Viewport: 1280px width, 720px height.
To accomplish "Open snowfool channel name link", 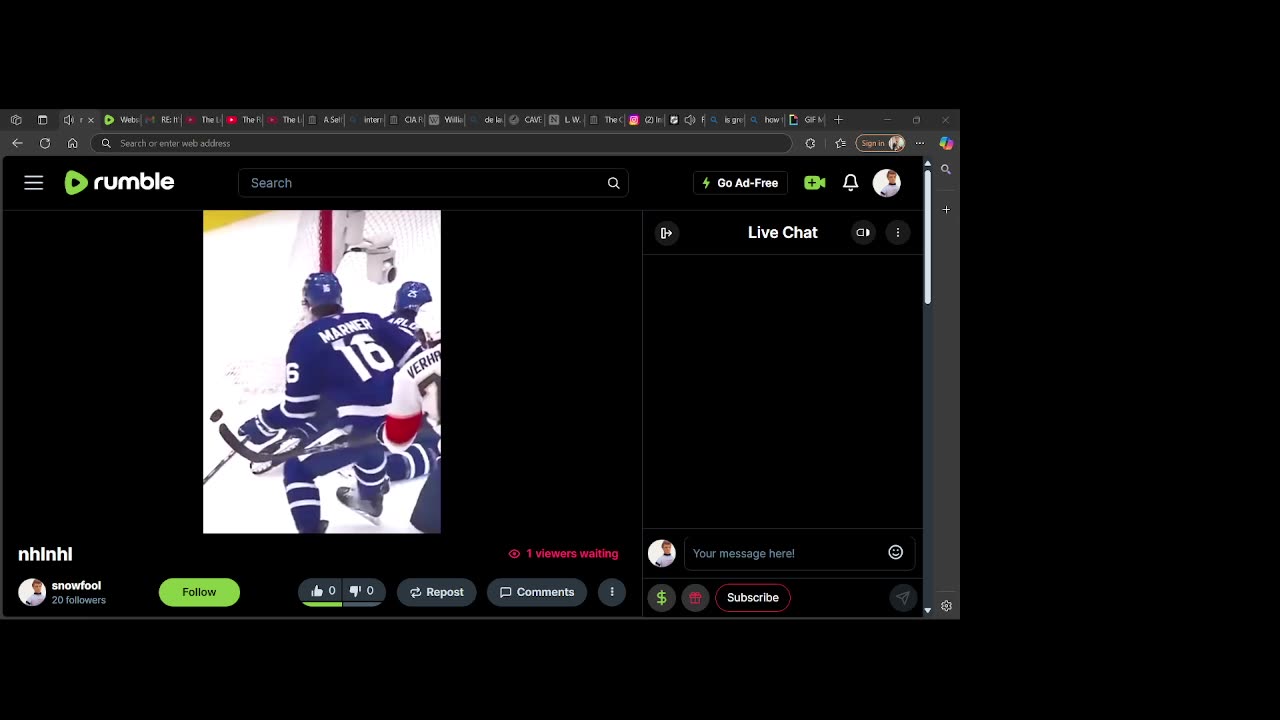I will 76,586.
